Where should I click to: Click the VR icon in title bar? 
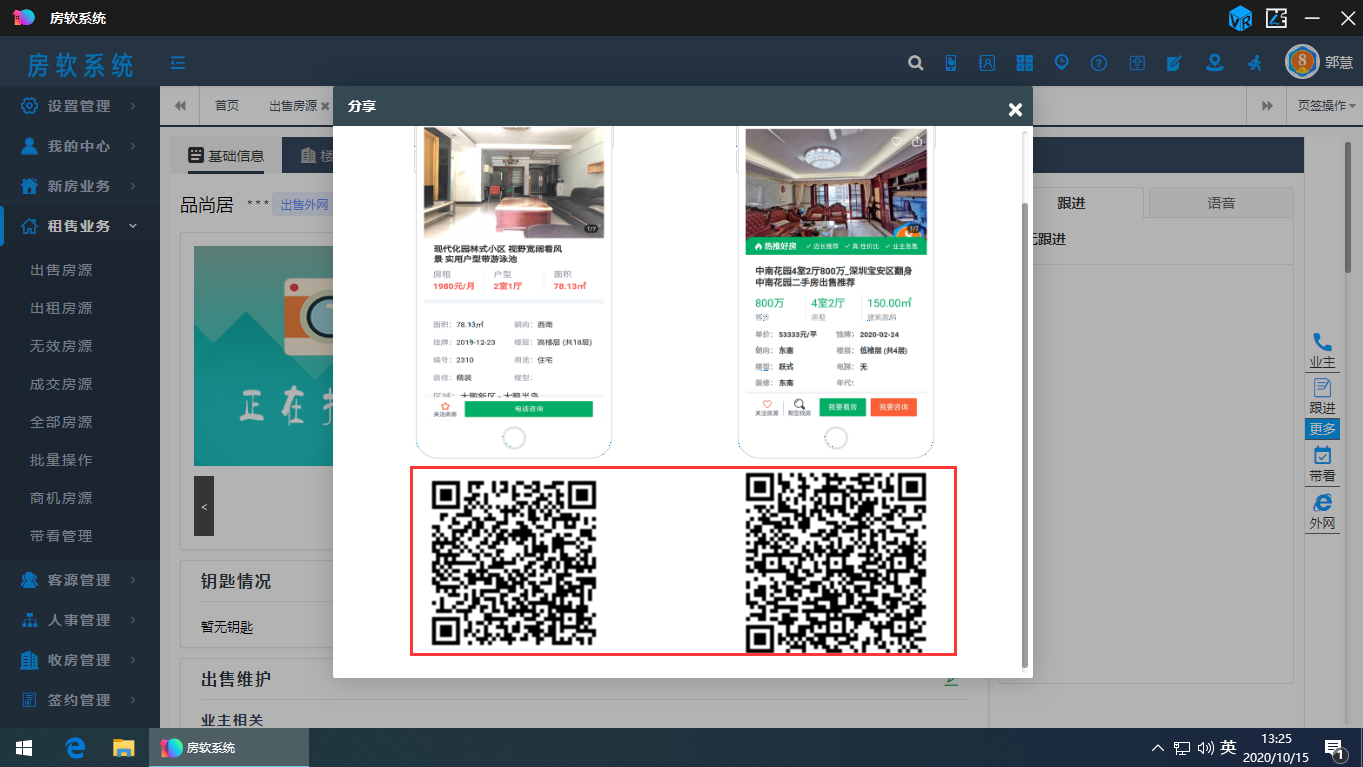point(1241,18)
